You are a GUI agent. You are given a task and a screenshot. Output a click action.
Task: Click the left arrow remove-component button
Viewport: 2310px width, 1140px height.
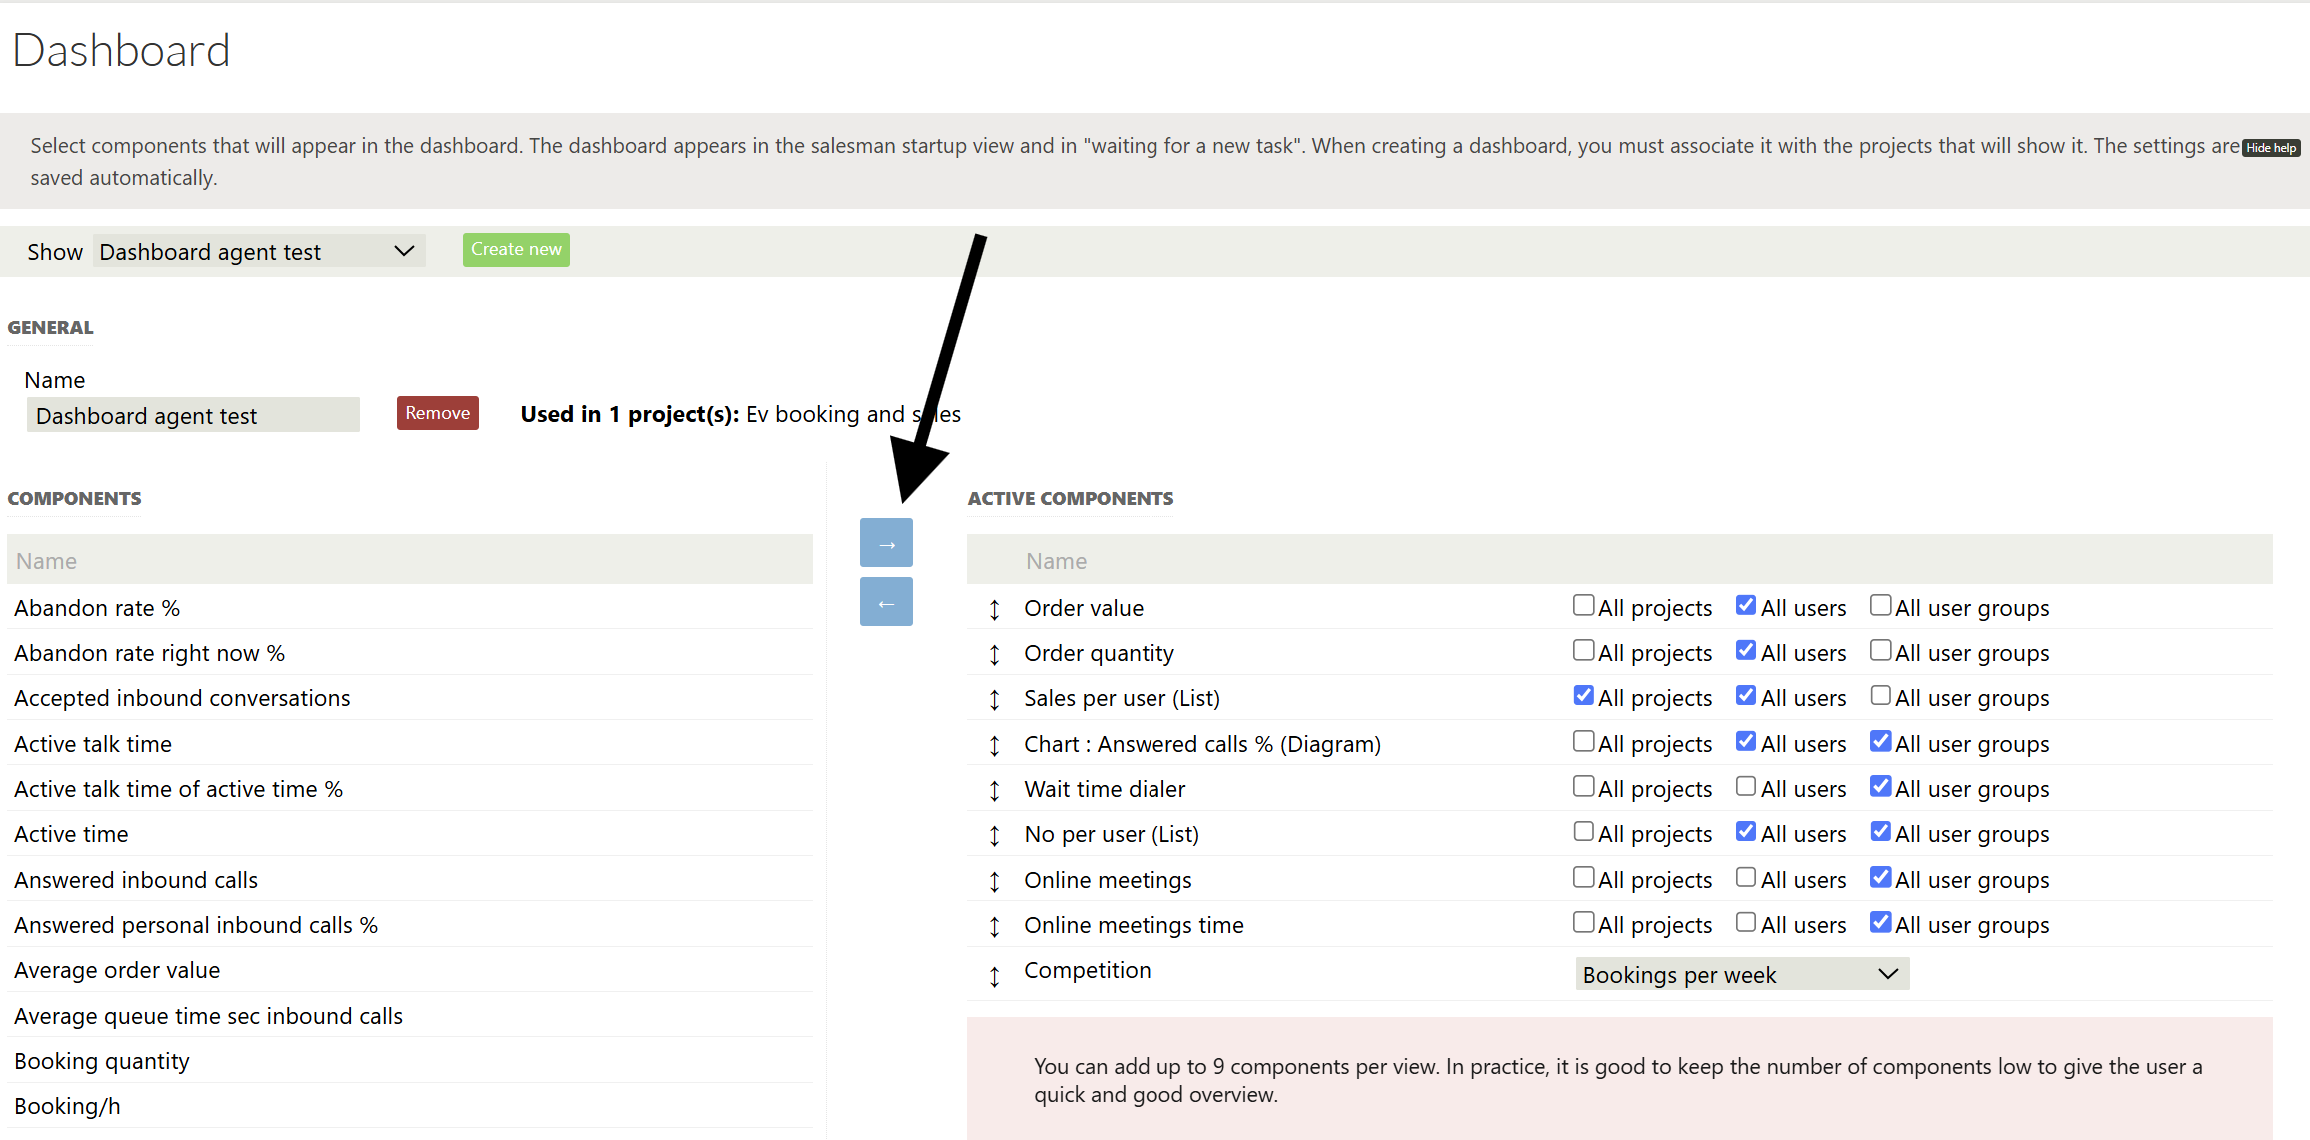coord(886,602)
